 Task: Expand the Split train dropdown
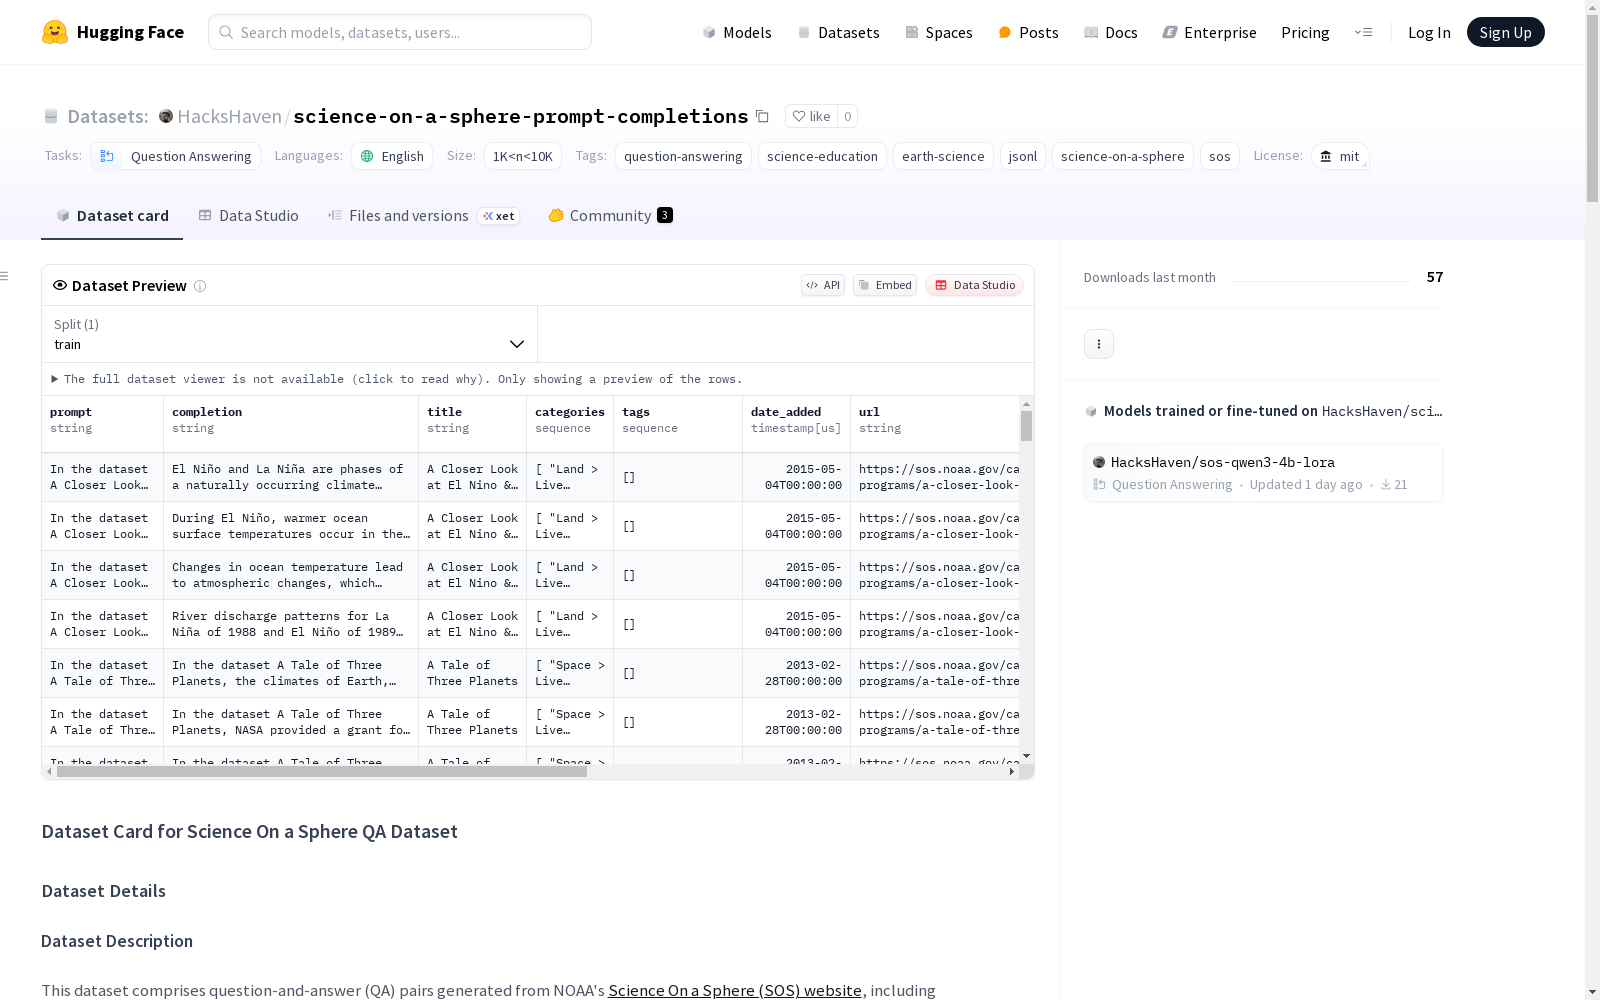click(289, 334)
